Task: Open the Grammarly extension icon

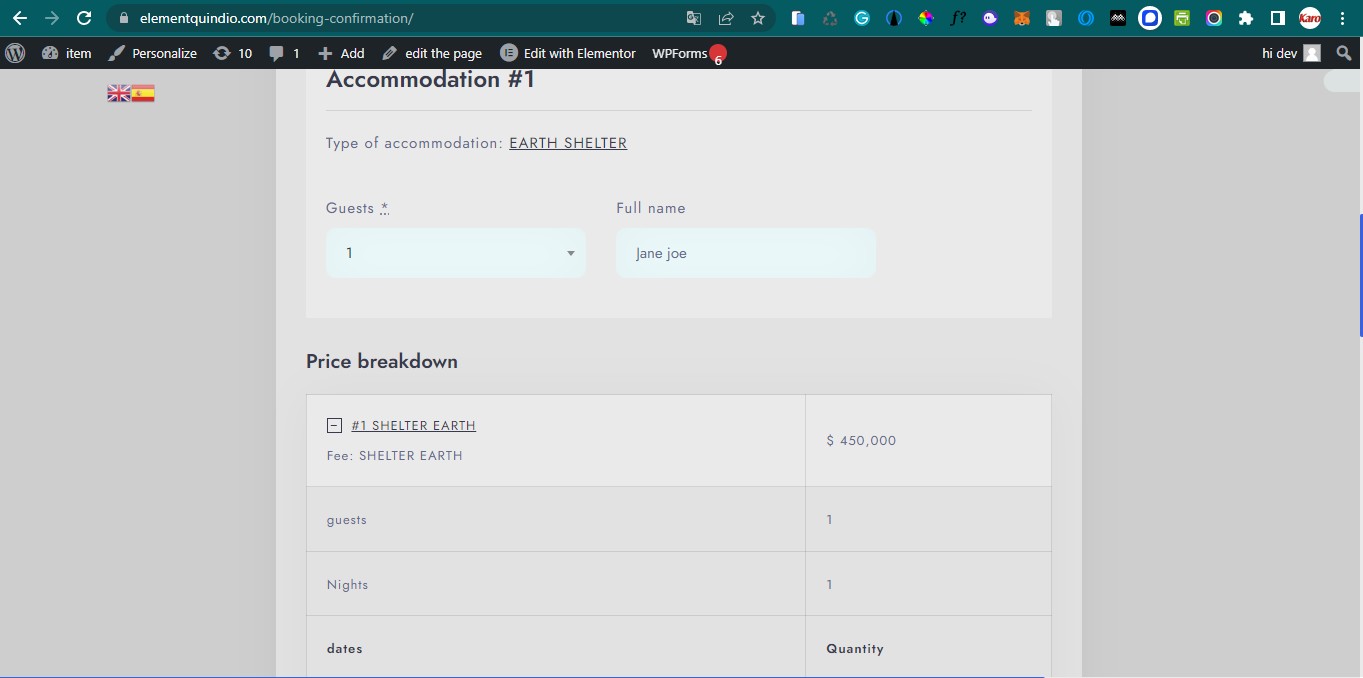Action: tap(862, 18)
